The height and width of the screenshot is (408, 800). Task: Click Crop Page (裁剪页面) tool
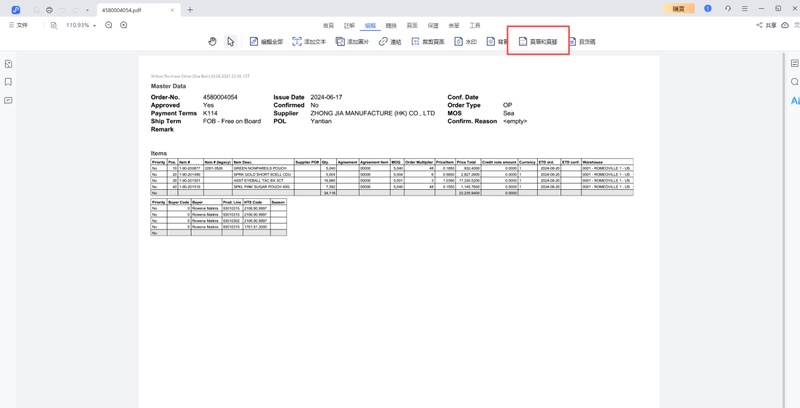428,42
